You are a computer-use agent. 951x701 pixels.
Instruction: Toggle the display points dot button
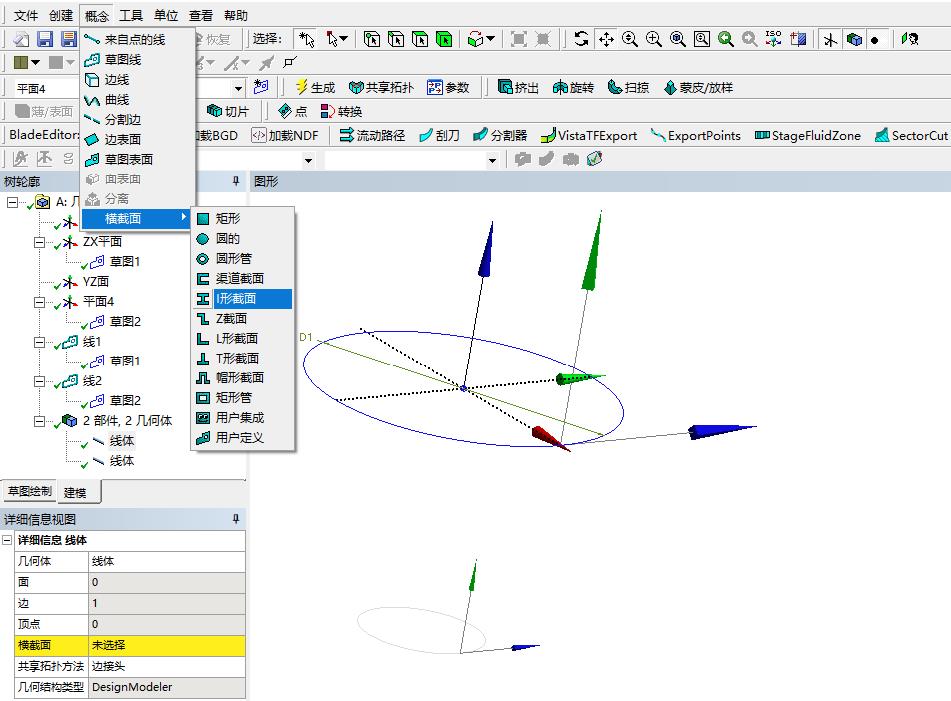(875, 39)
